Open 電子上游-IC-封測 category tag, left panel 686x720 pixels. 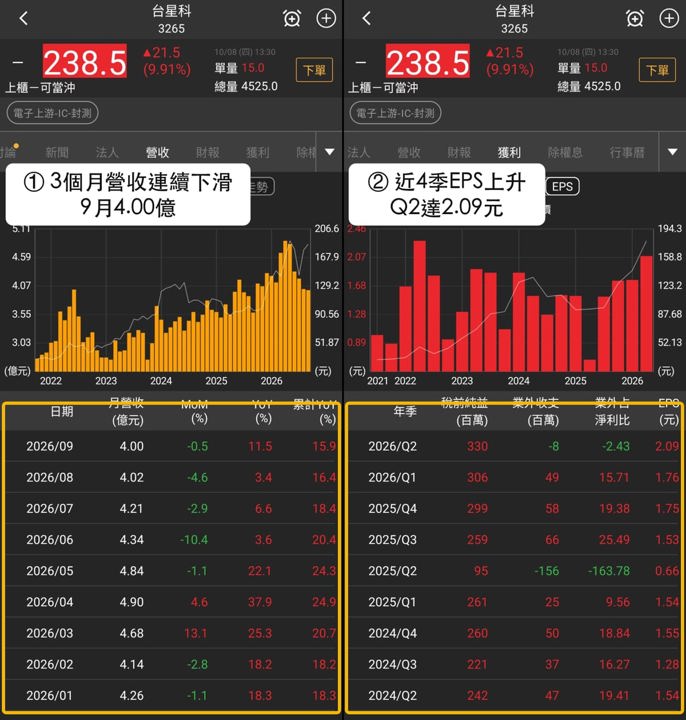click(52, 113)
